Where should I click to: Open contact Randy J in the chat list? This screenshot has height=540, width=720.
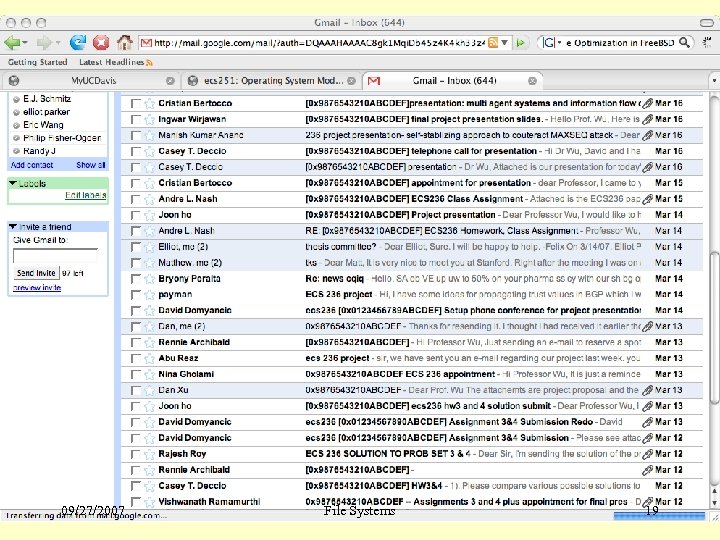click(39, 151)
